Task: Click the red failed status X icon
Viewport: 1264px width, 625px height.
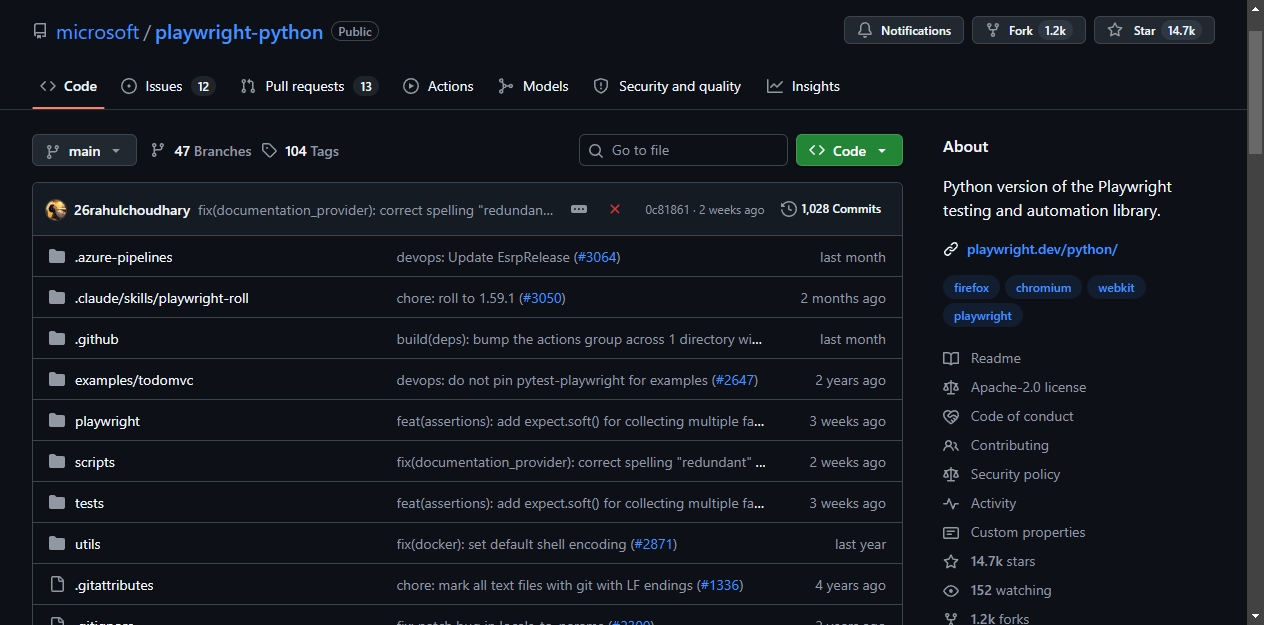Action: pos(615,209)
